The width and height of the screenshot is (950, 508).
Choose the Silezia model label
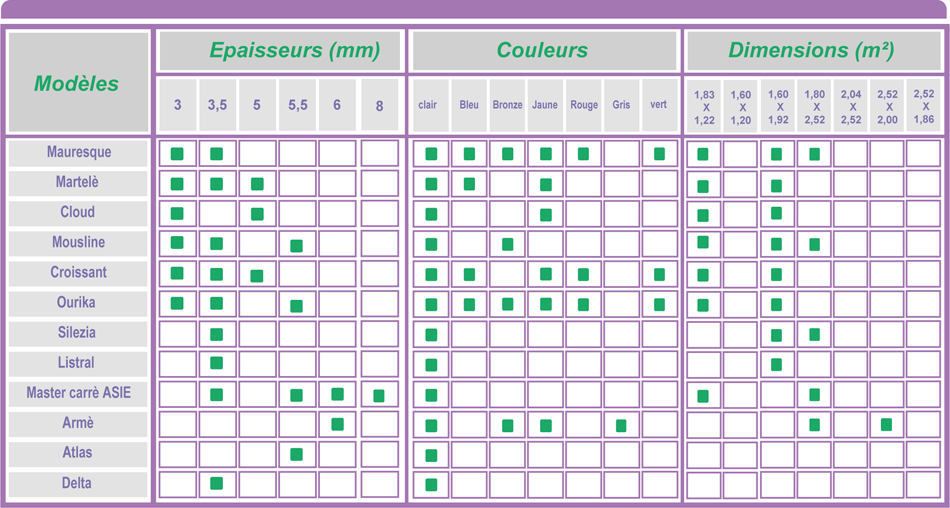coord(78,332)
